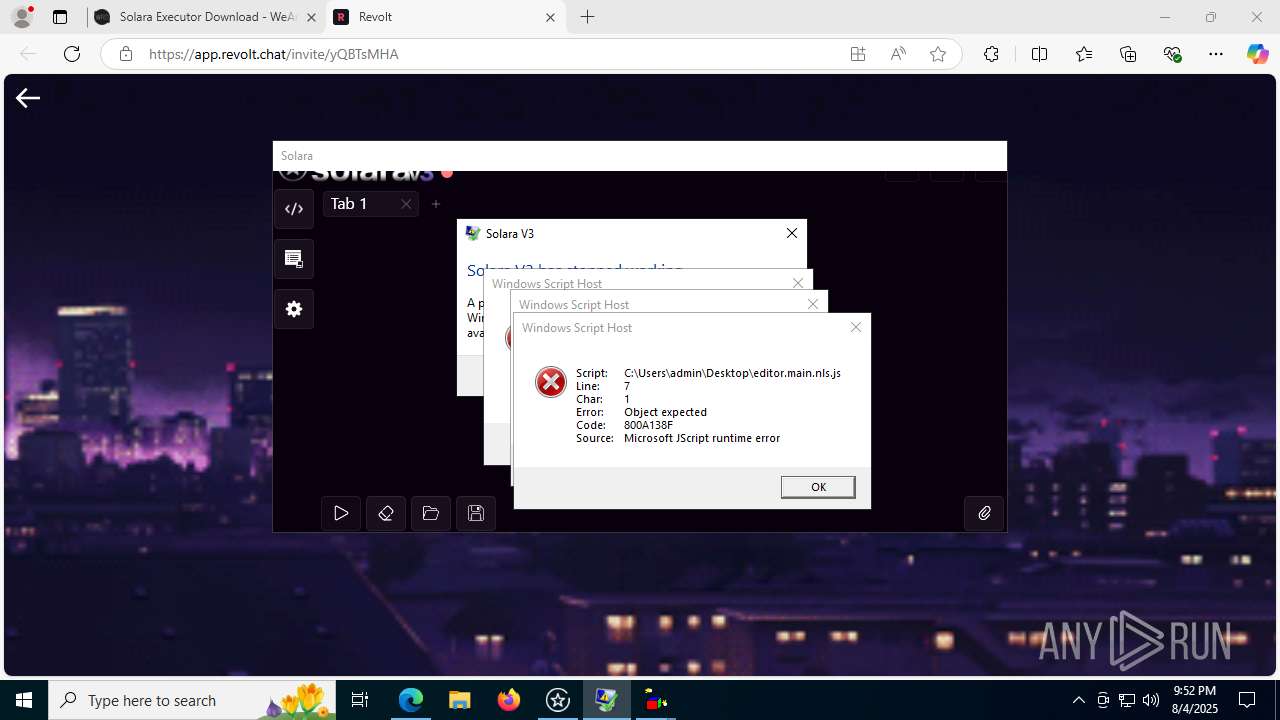This screenshot has width=1280, height=720.
Task: Add a new Solara tab
Action: (x=436, y=204)
